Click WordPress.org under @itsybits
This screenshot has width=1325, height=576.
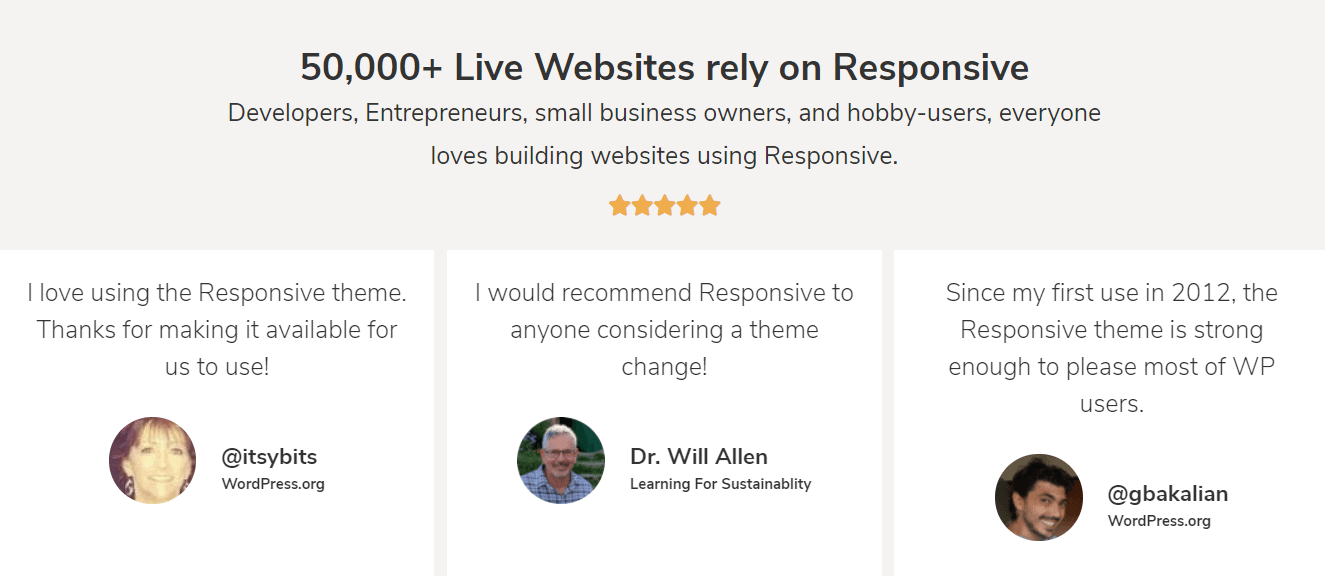[273, 484]
